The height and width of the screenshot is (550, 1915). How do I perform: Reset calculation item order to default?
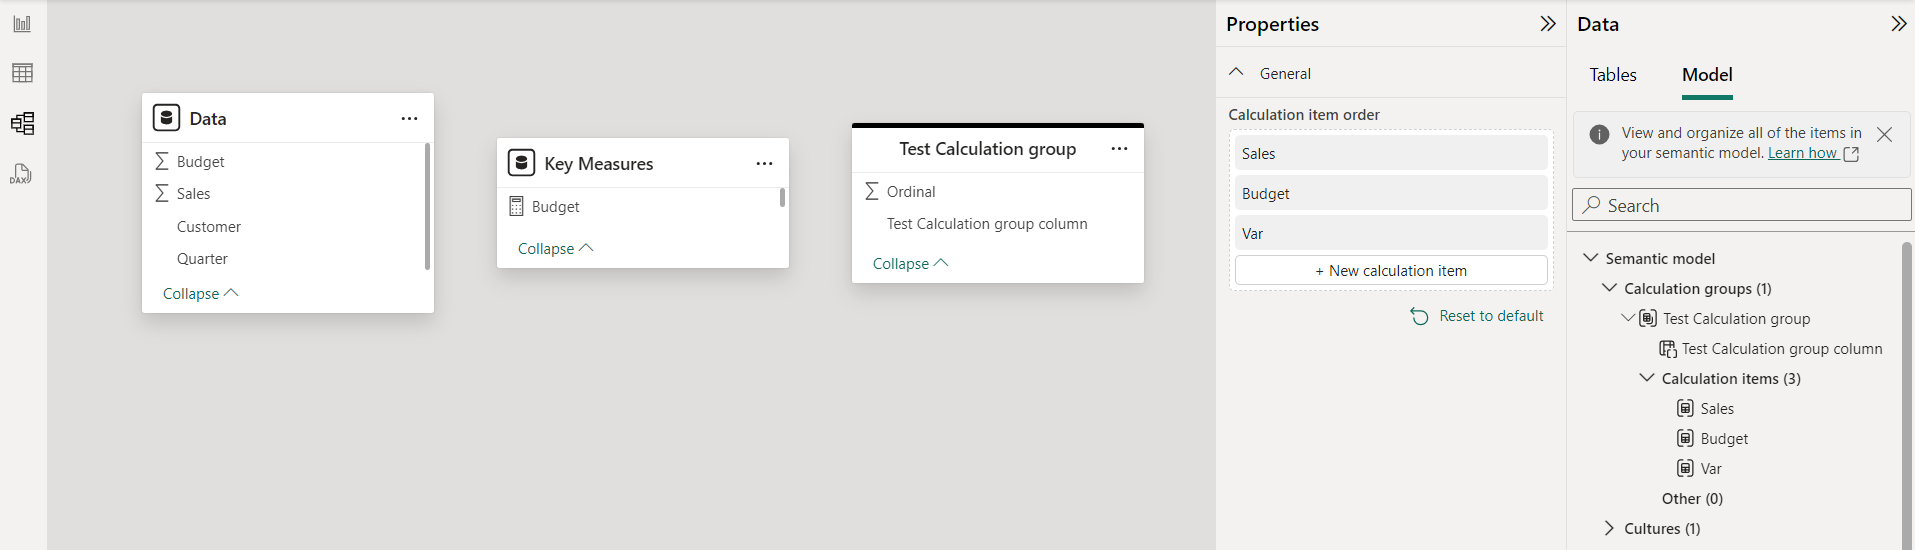pyautogui.click(x=1477, y=316)
